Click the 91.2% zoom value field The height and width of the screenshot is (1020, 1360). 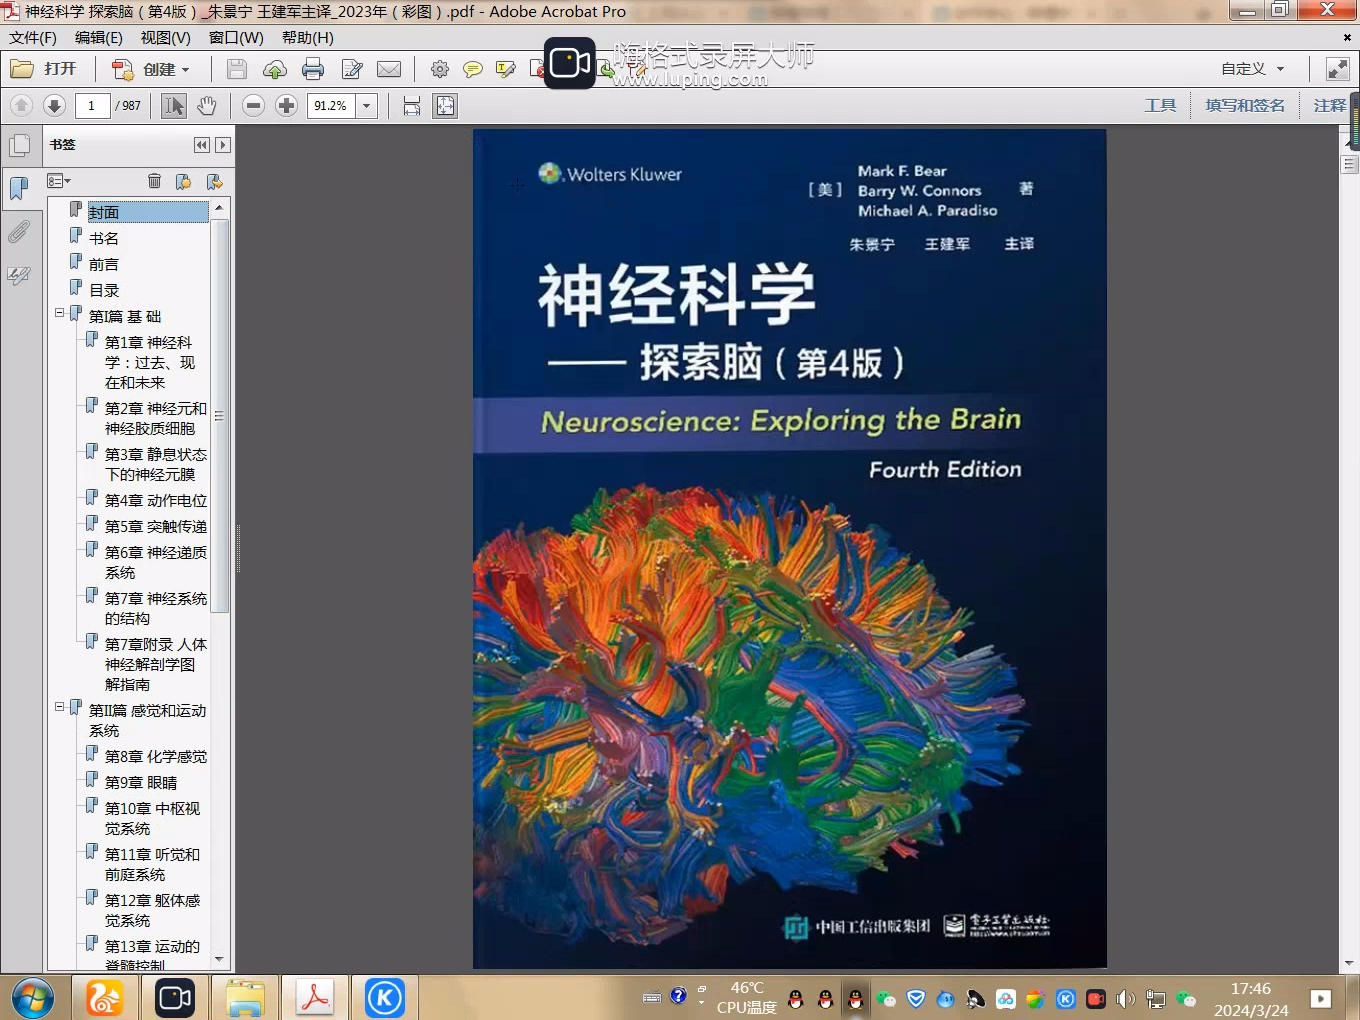[332, 106]
